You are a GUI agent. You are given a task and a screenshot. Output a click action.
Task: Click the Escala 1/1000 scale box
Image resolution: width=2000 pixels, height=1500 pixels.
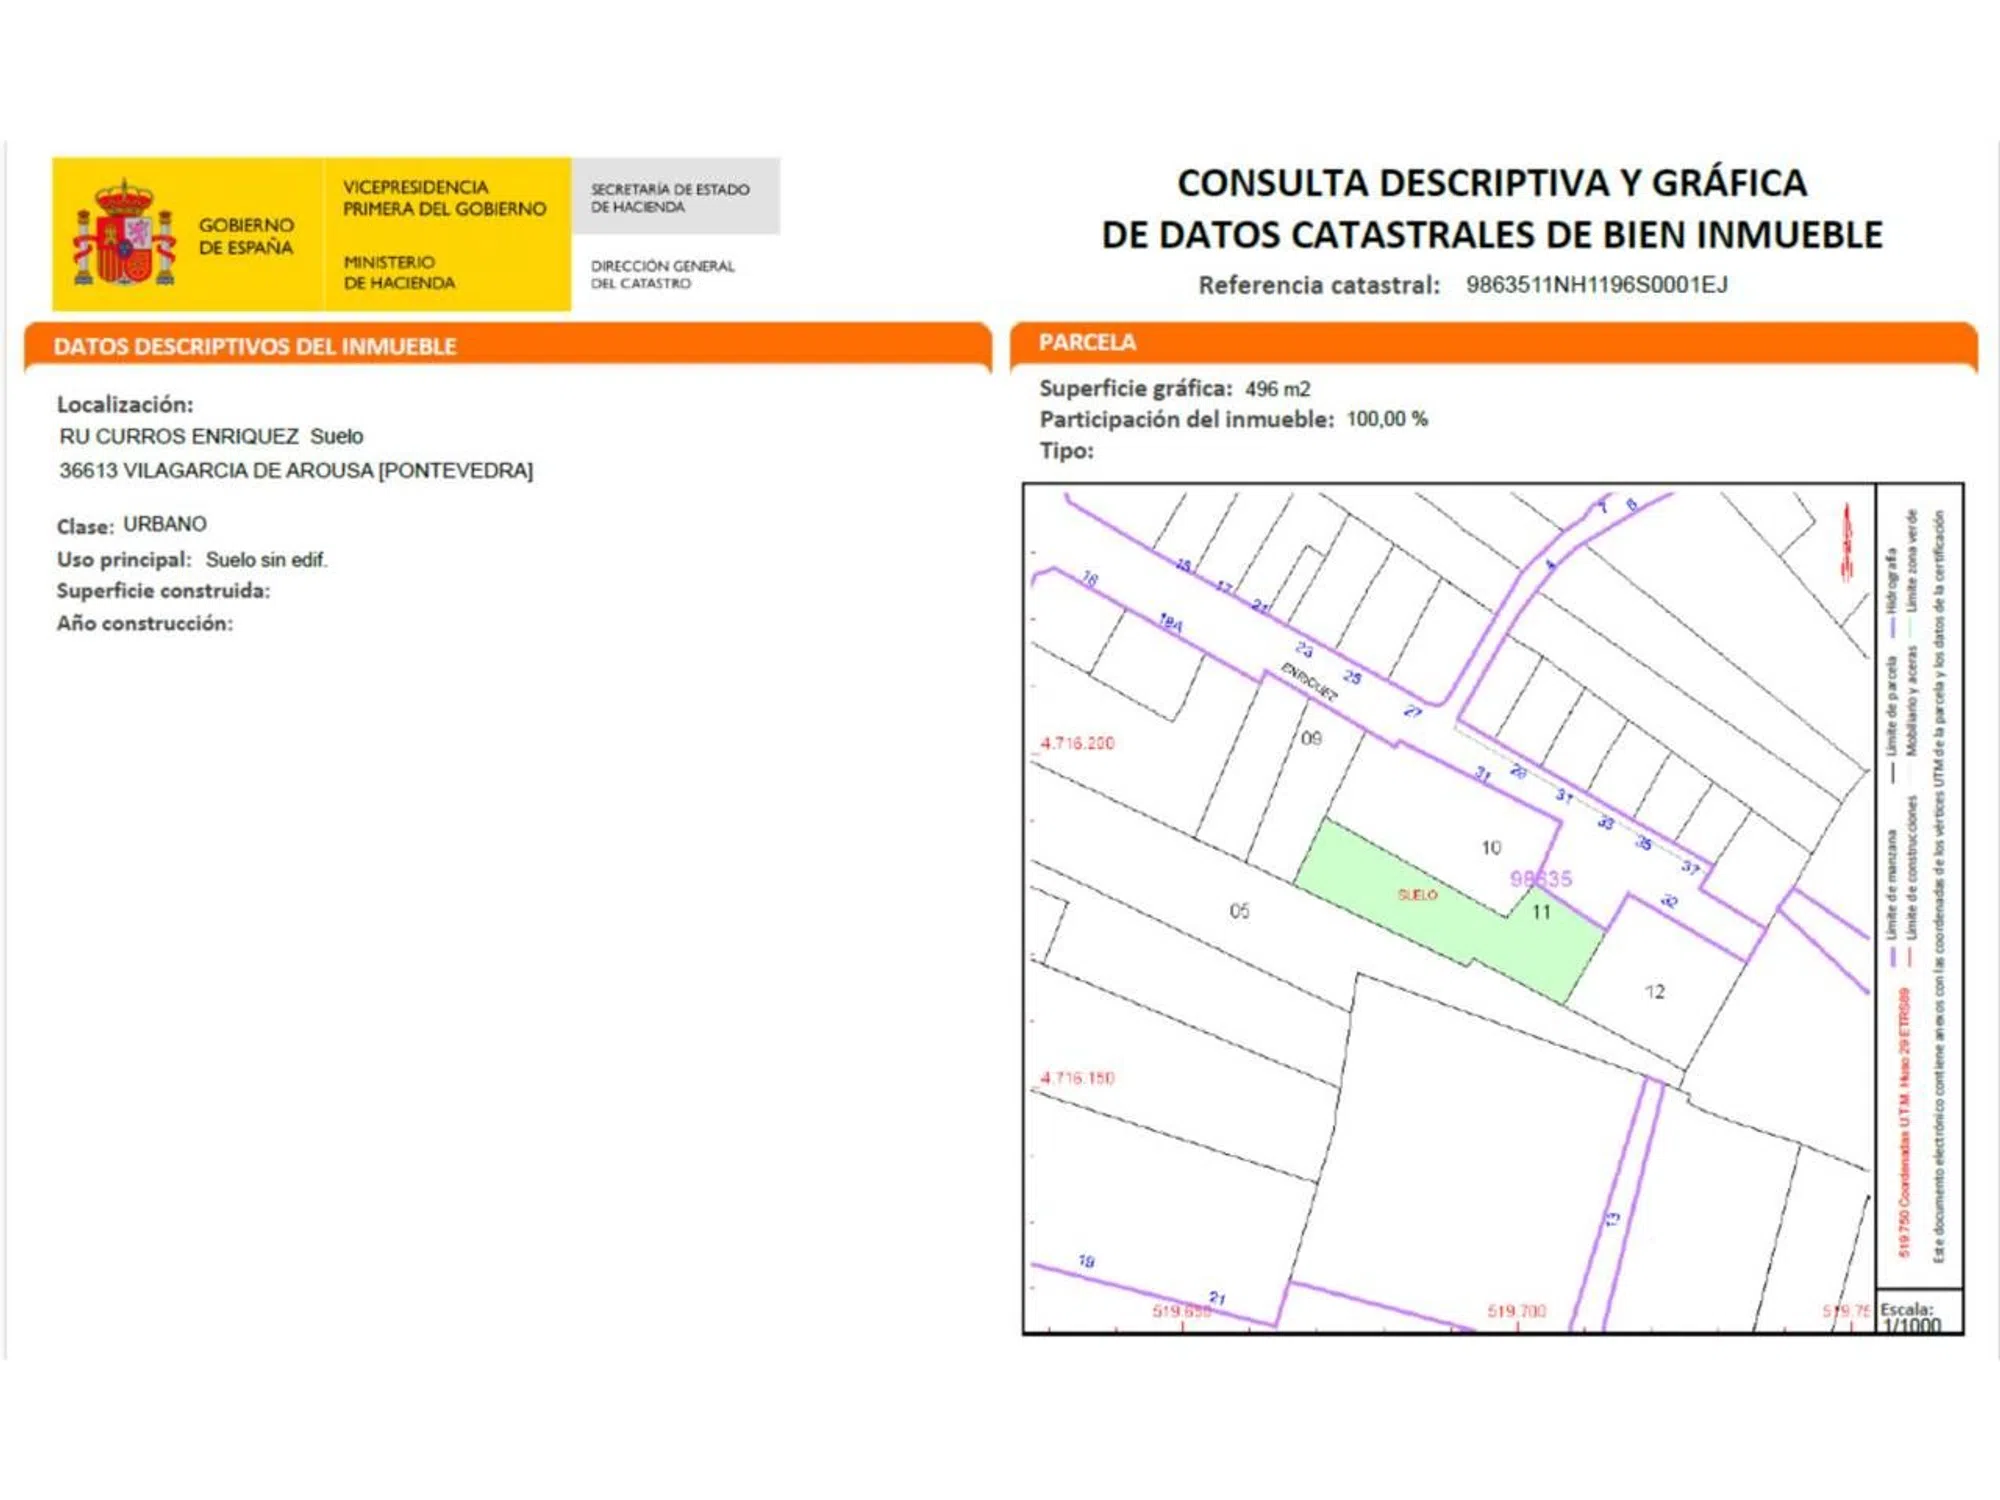coord(1910,1317)
